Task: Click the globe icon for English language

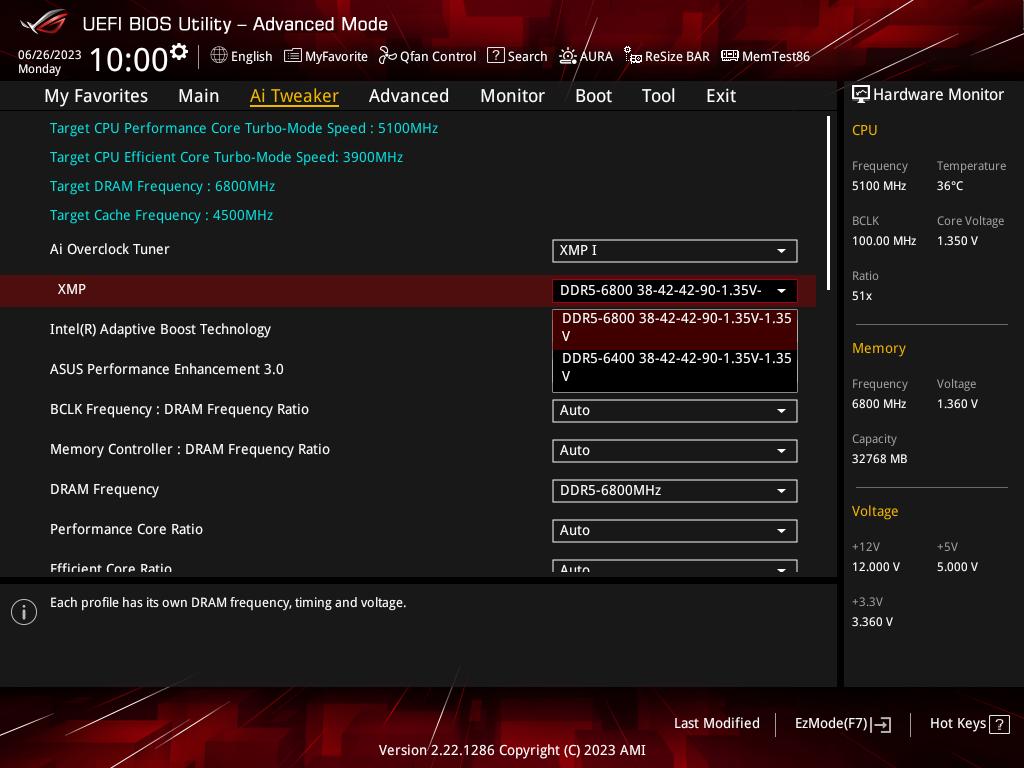Action: coord(219,56)
